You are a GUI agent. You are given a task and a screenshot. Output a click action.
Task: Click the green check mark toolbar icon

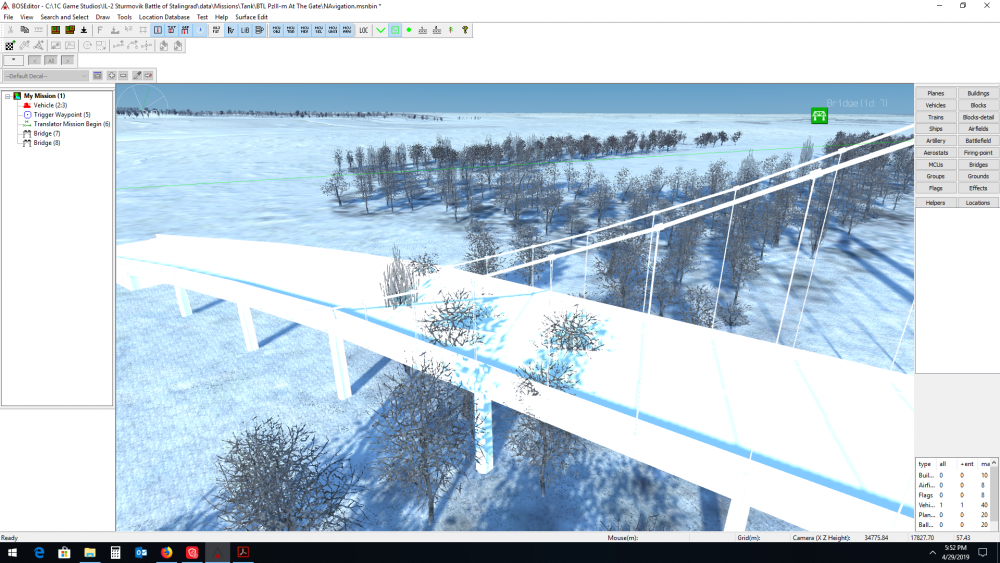(381, 30)
